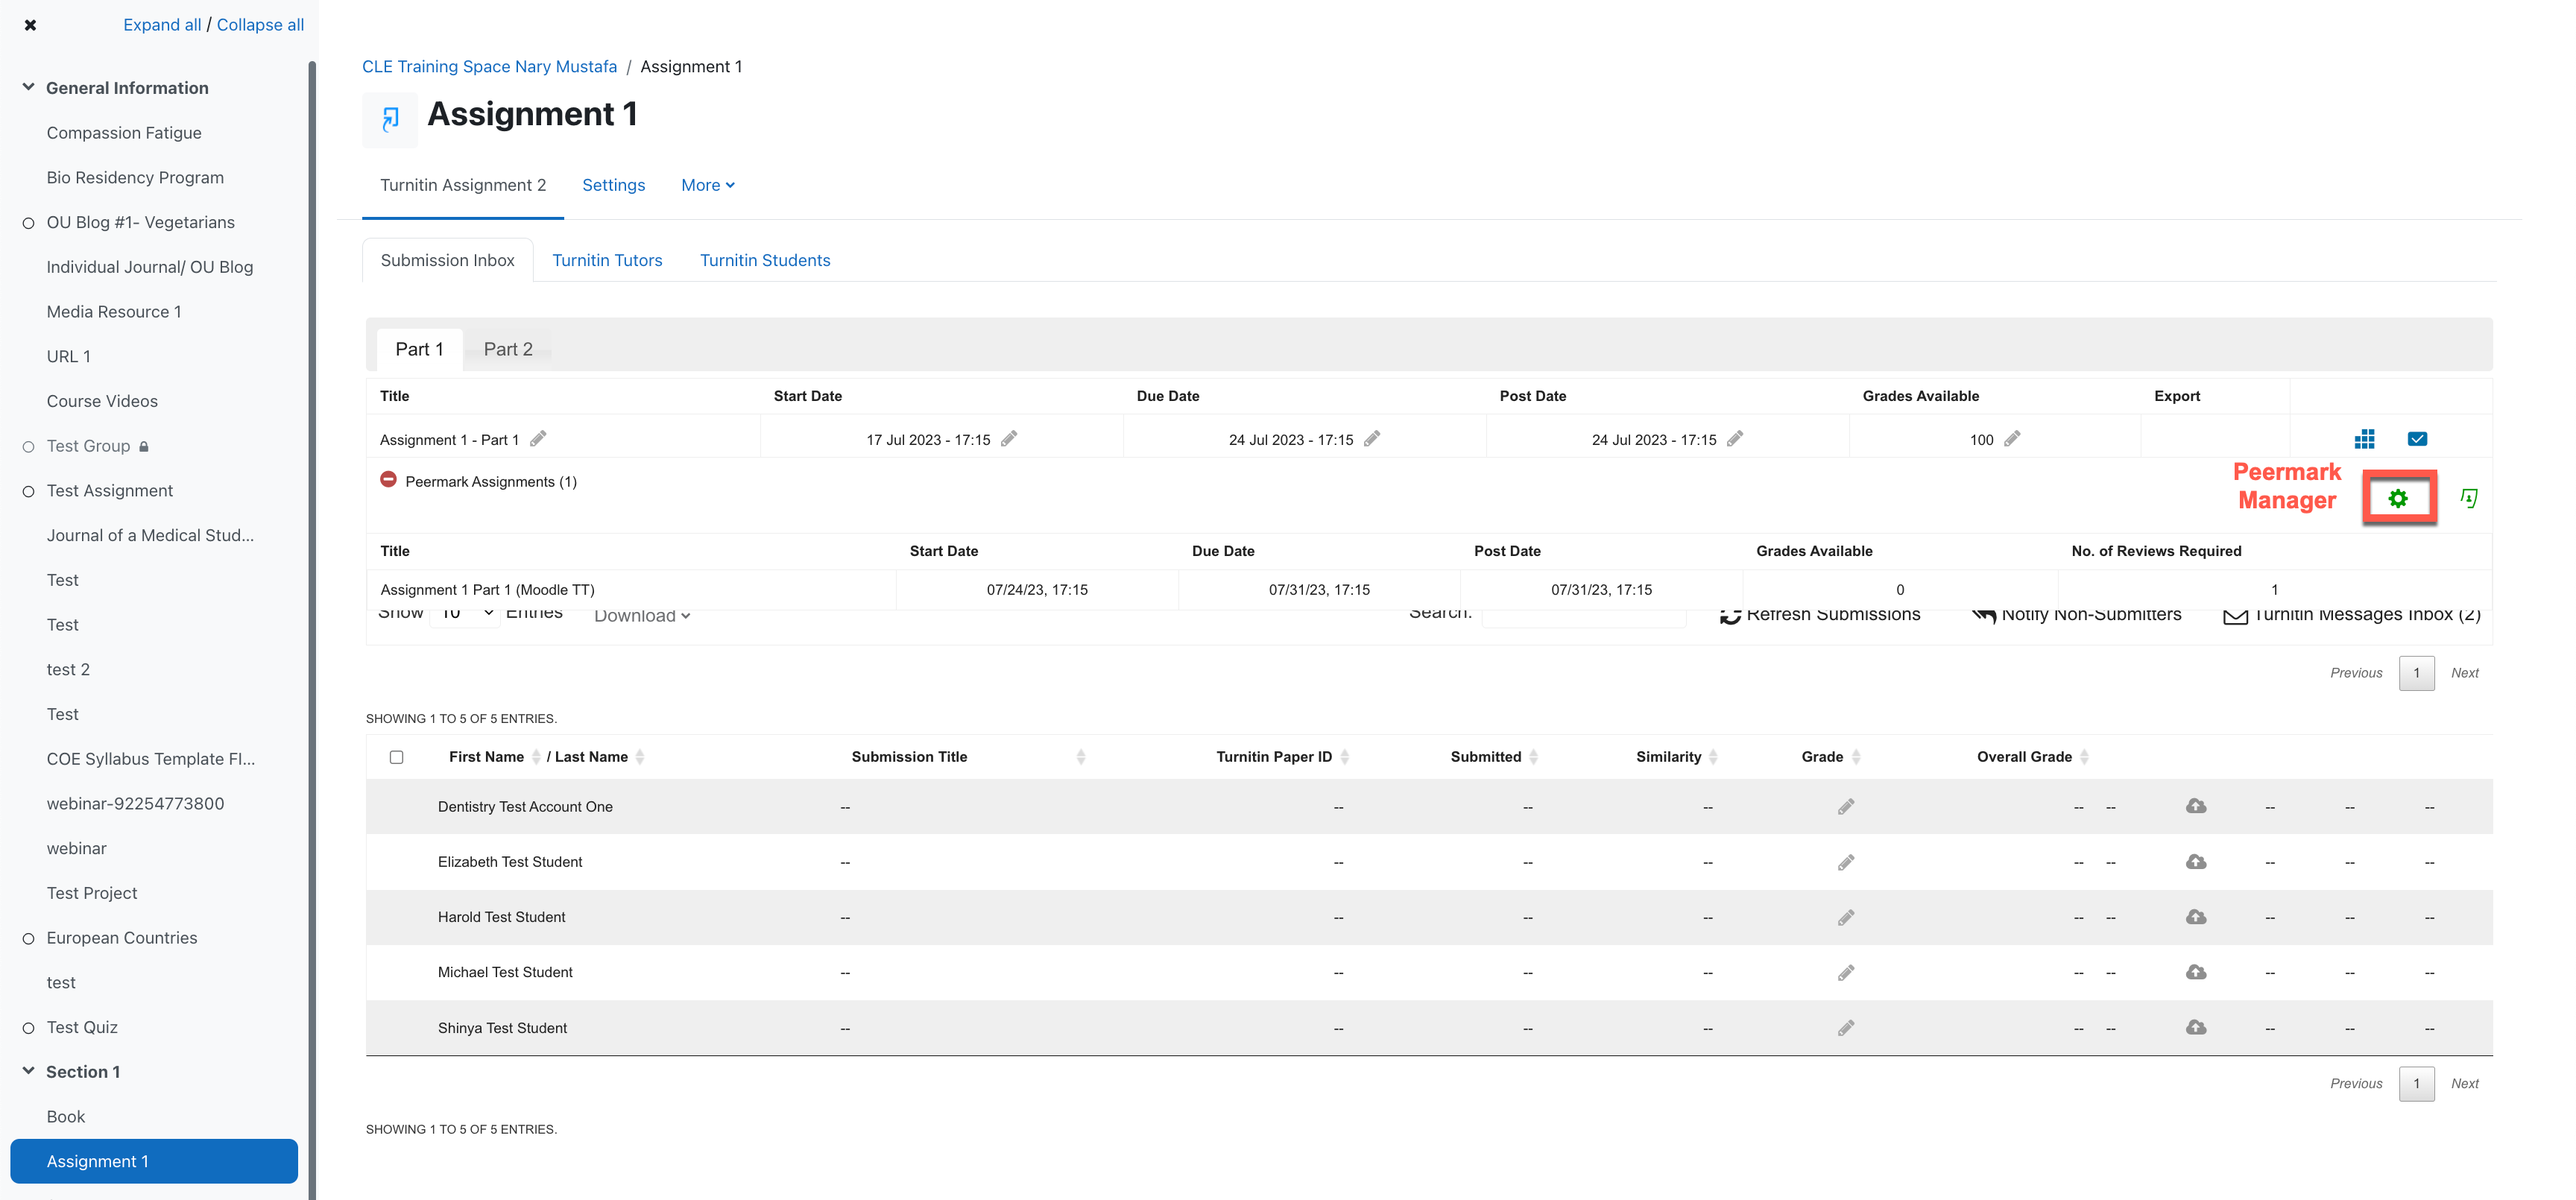The width and height of the screenshot is (2576, 1200).
Task: Edit grade pencil for Michael Test Student
Action: click(1846, 972)
